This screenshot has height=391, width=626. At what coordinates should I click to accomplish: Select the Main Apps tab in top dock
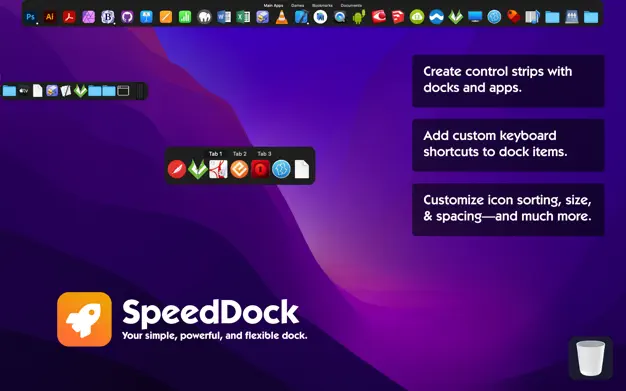click(273, 6)
